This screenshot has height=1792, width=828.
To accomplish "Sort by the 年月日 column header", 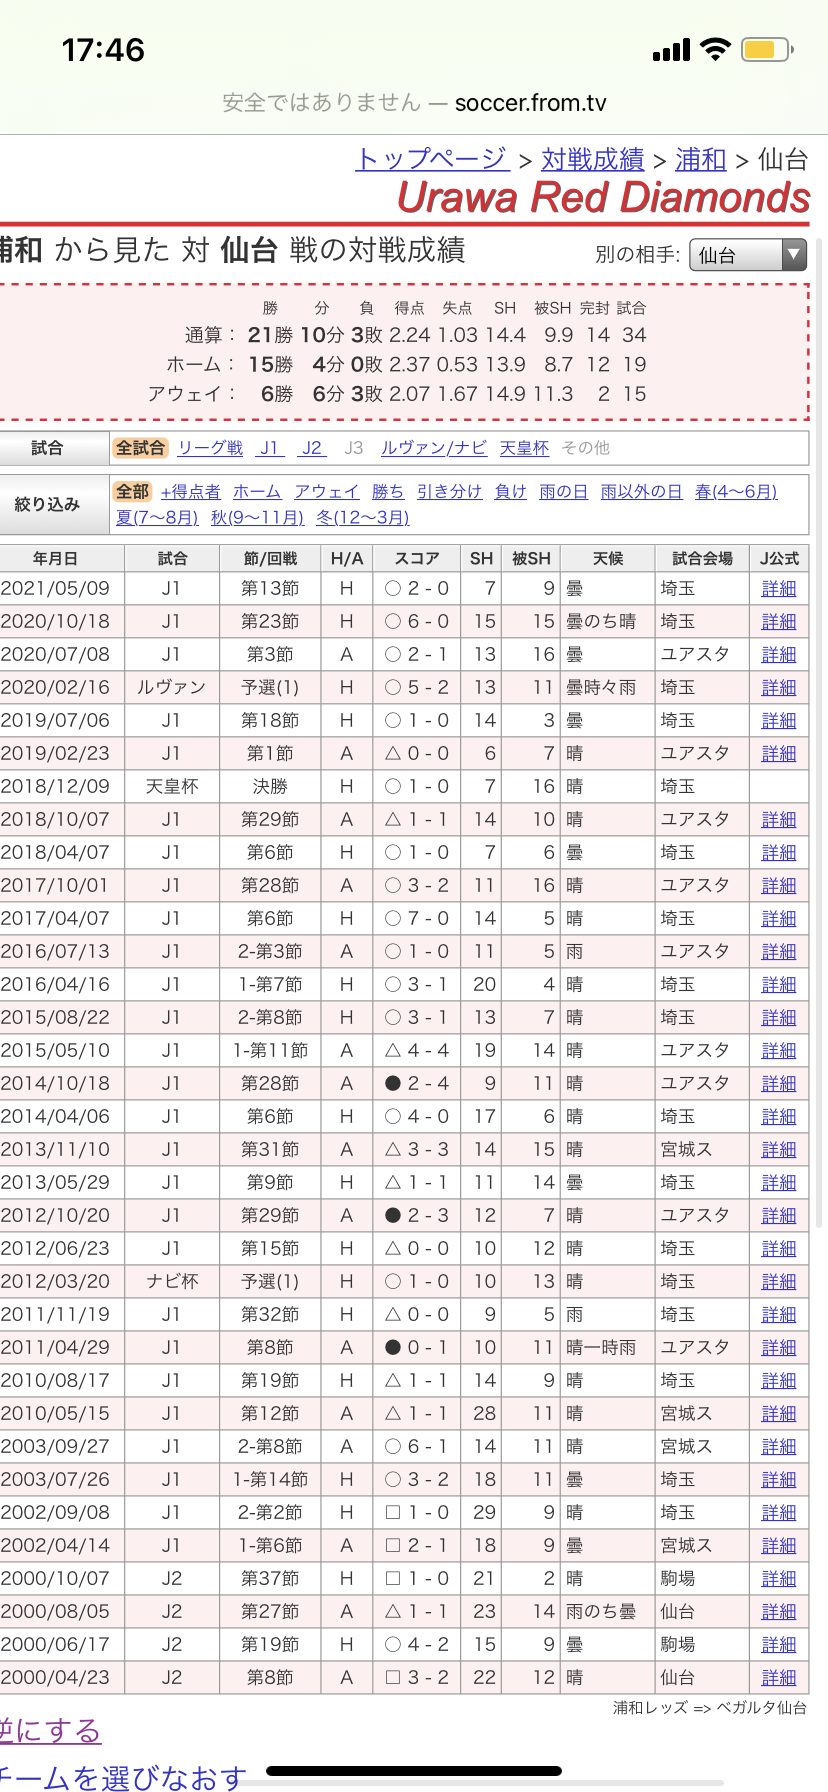I will [55, 558].
